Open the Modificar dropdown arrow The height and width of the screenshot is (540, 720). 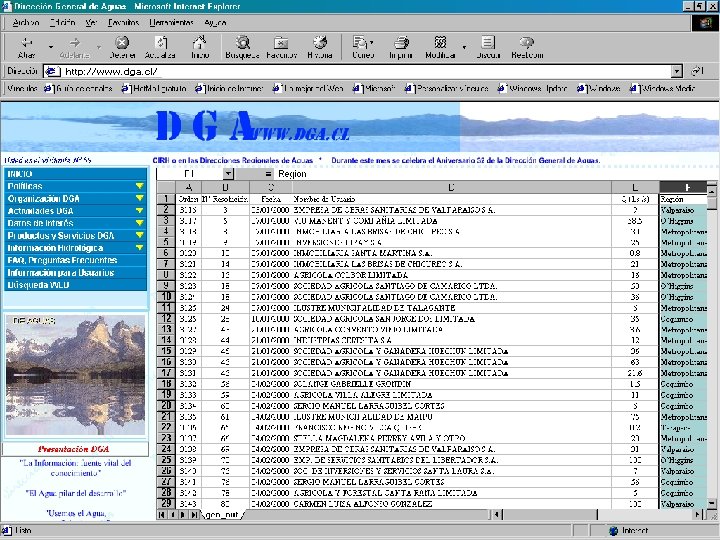(464, 47)
